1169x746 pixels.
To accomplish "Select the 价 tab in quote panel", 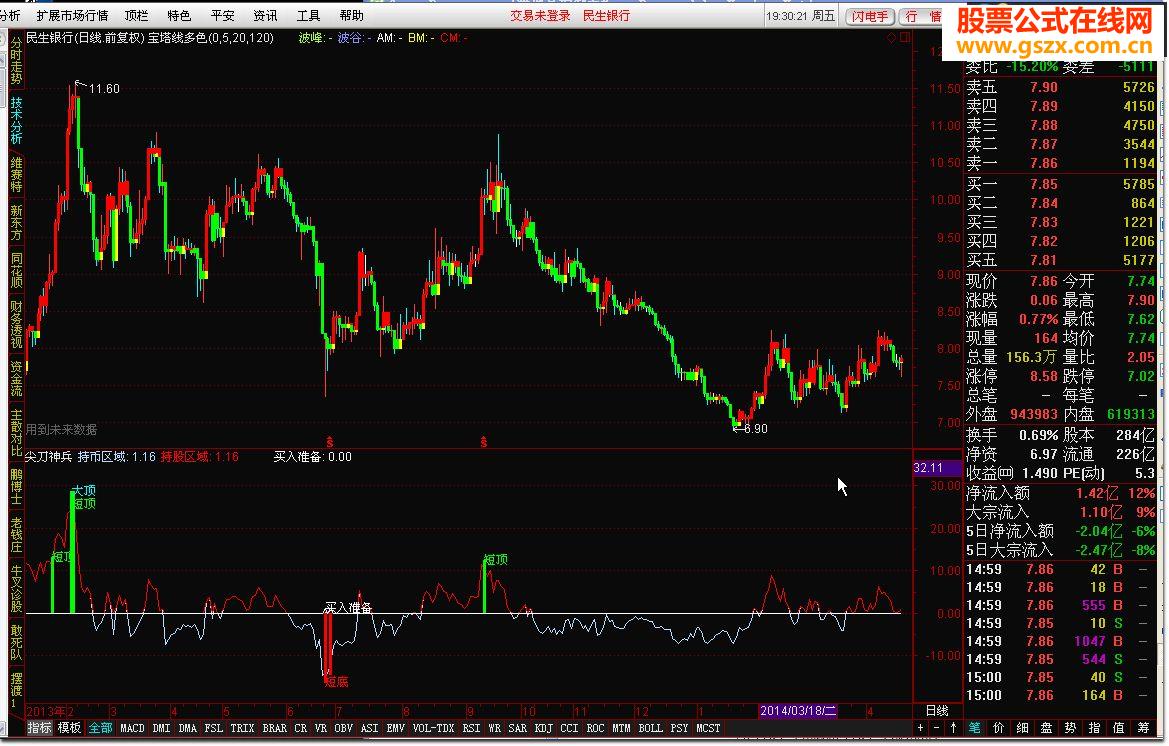I will [x=998, y=727].
